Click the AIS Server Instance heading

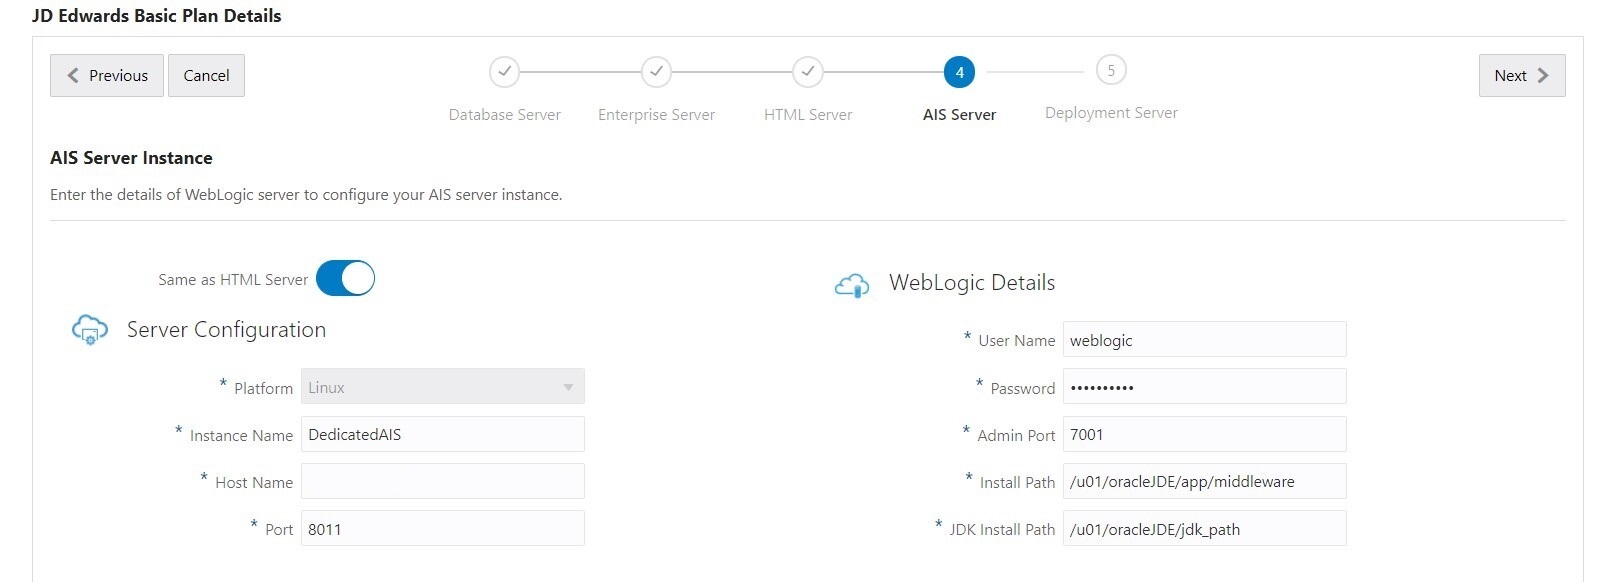pos(131,158)
